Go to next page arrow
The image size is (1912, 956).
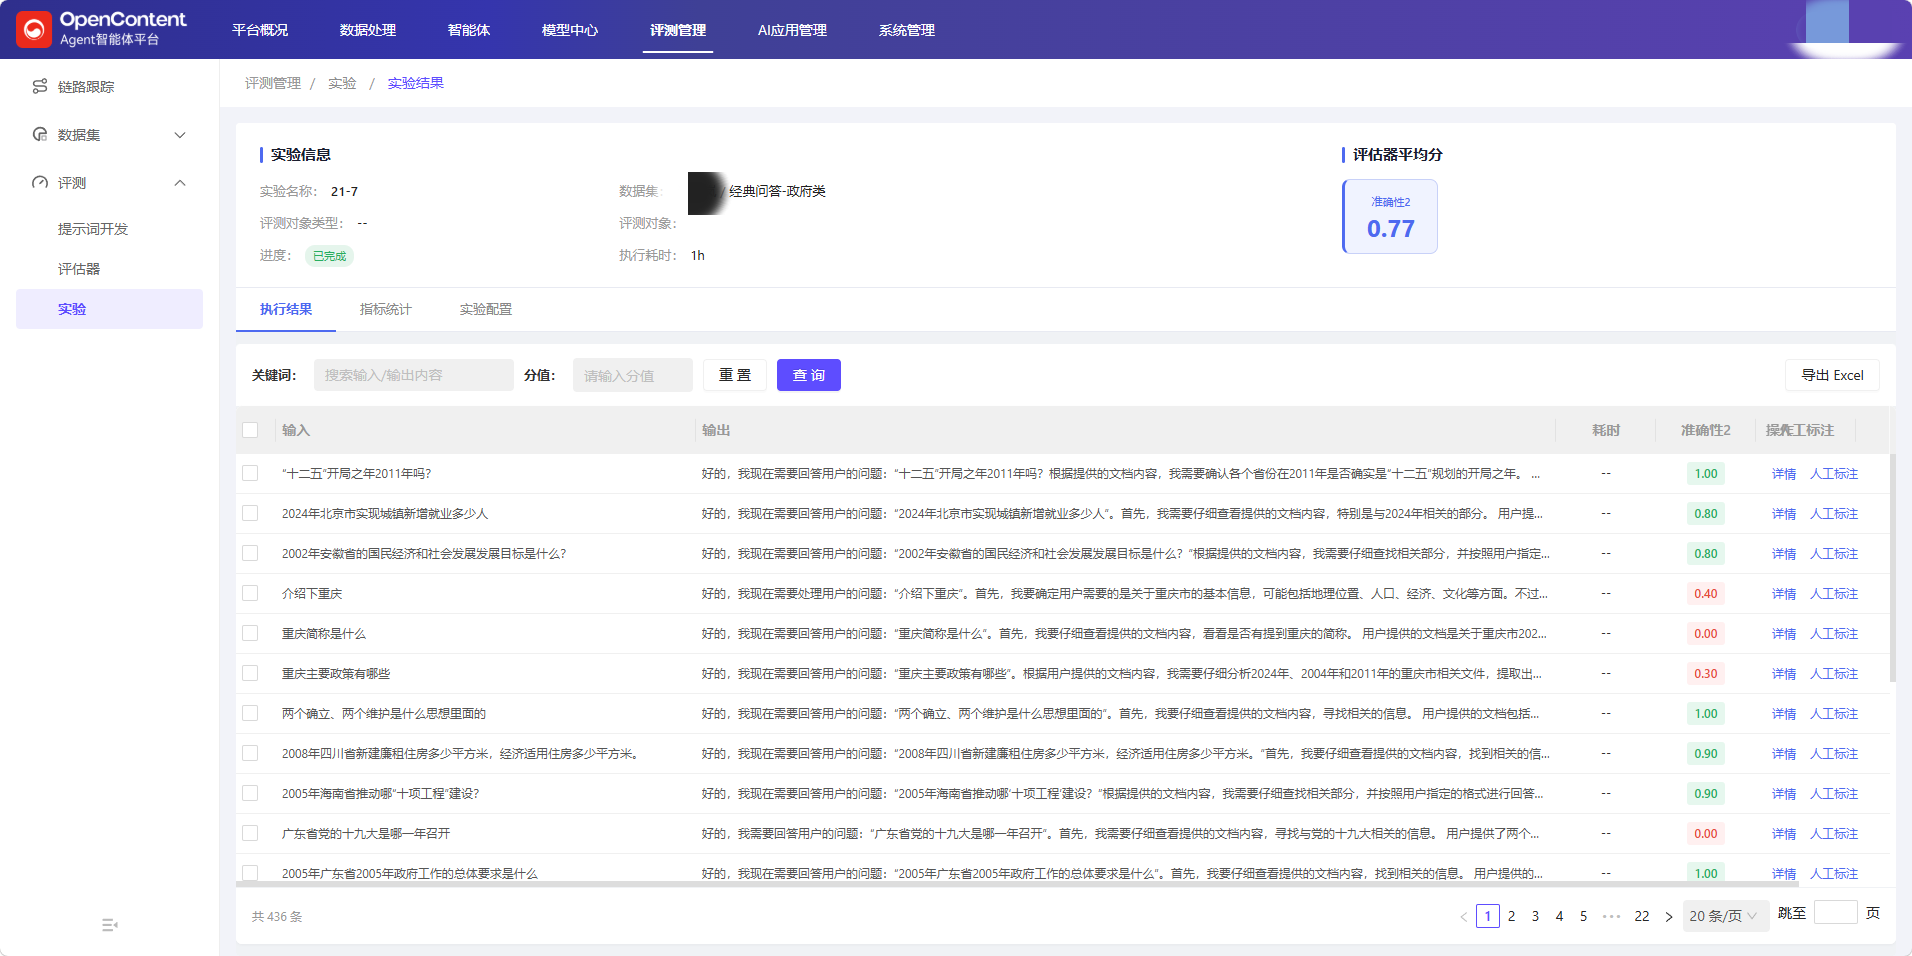coord(1668,916)
